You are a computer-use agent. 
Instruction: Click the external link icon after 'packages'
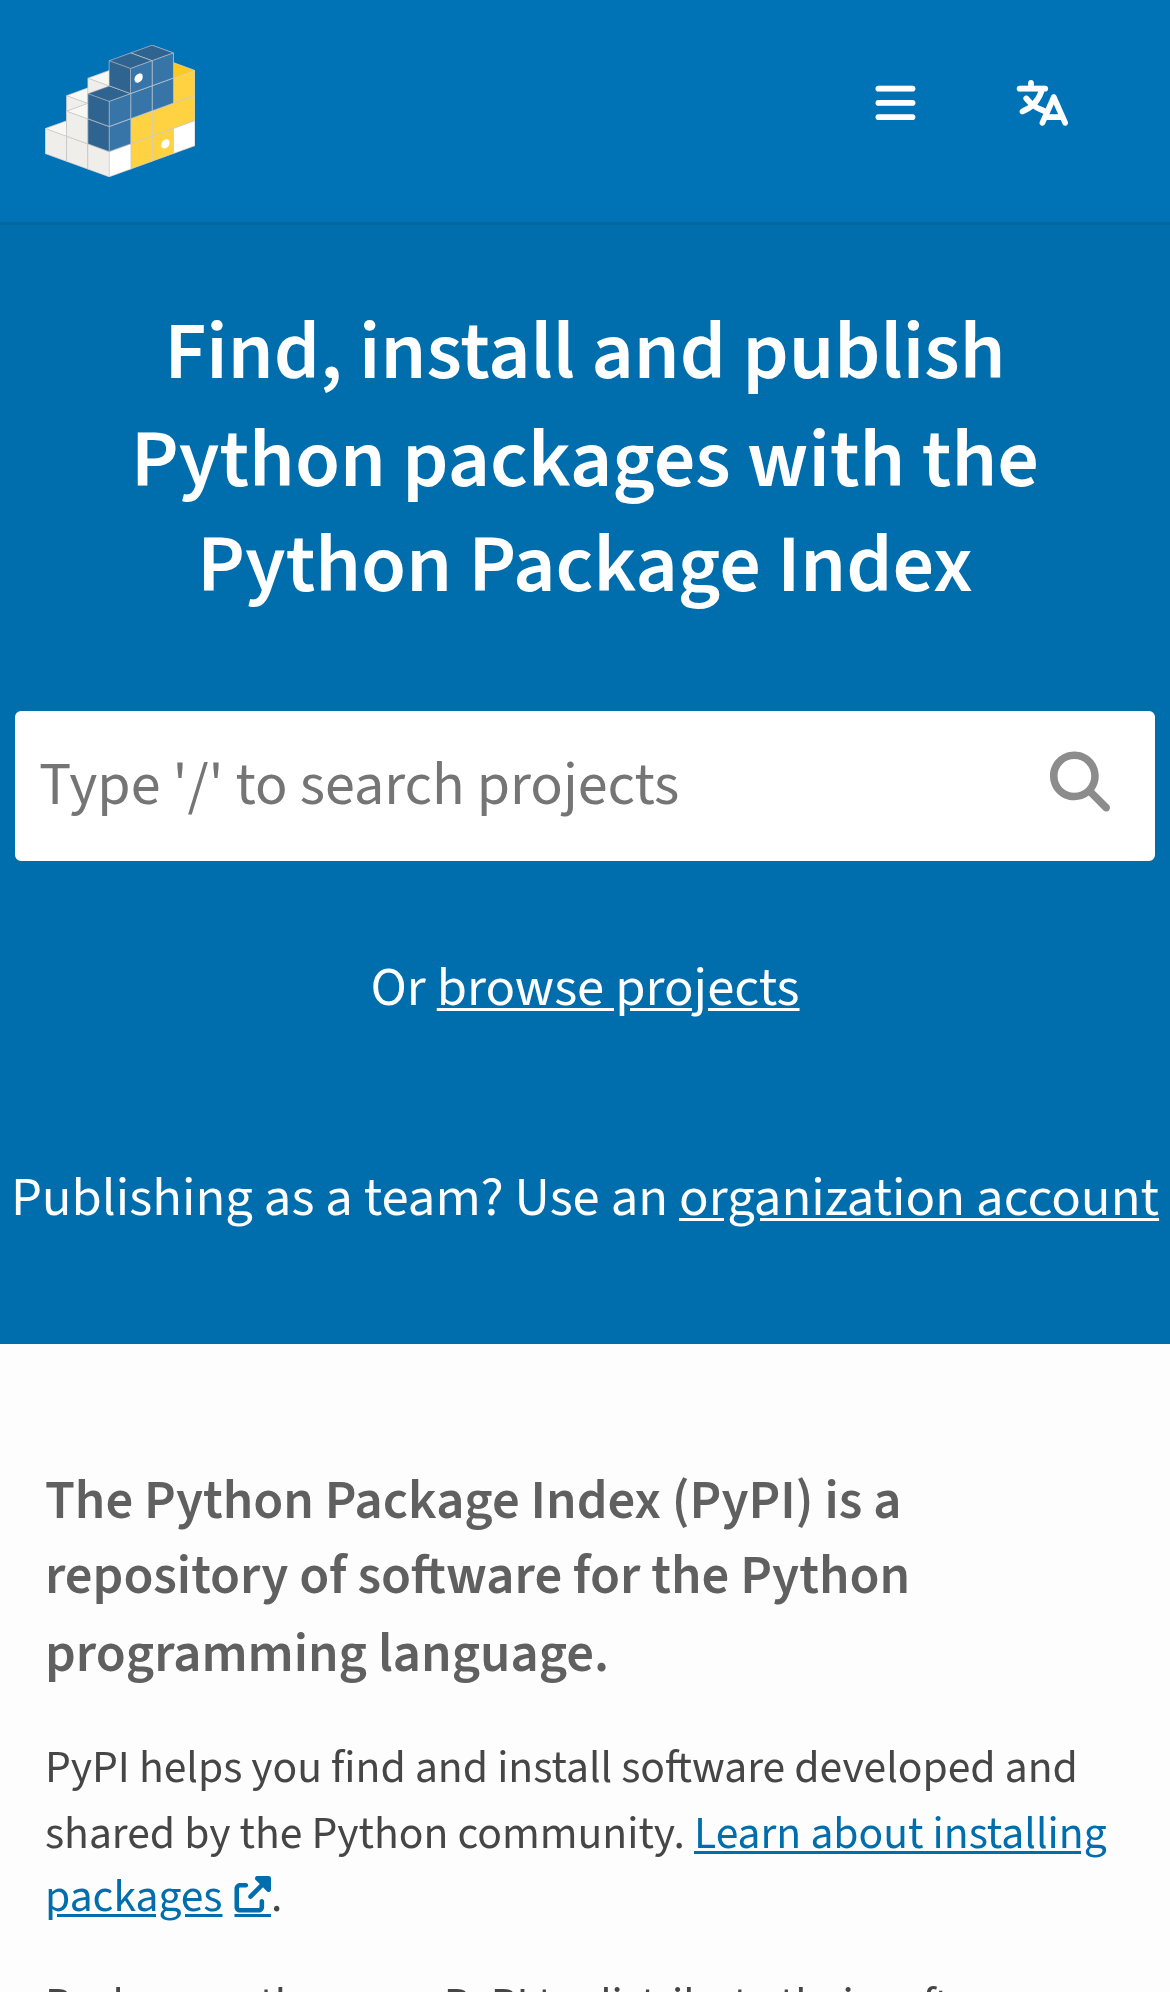pyautogui.click(x=253, y=1895)
